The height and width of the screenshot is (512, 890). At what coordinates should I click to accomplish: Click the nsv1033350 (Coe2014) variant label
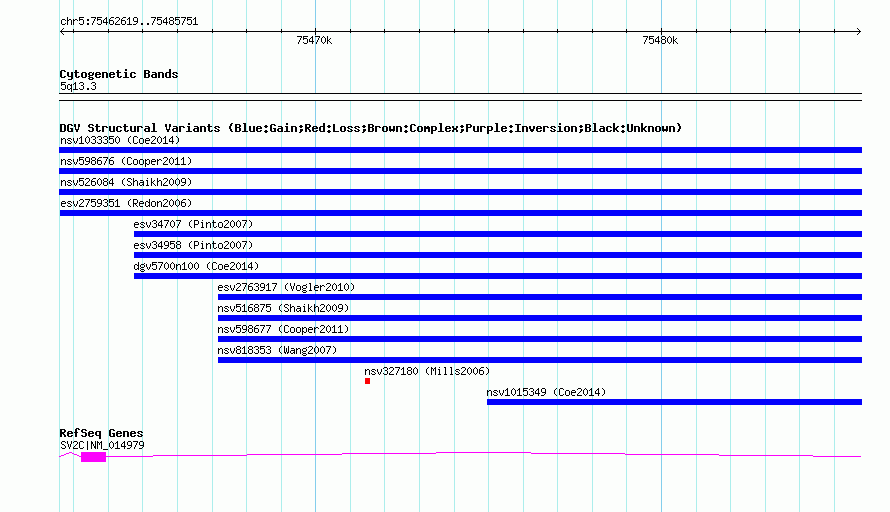120,140
